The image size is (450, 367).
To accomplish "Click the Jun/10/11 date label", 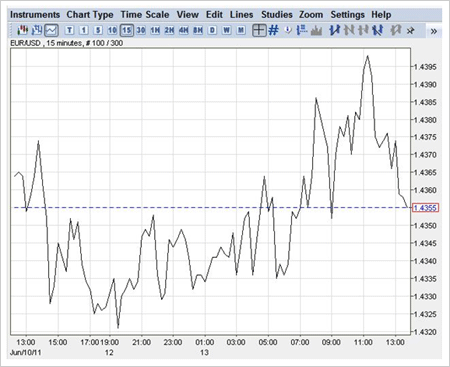I will pyautogui.click(x=26, y=352).
